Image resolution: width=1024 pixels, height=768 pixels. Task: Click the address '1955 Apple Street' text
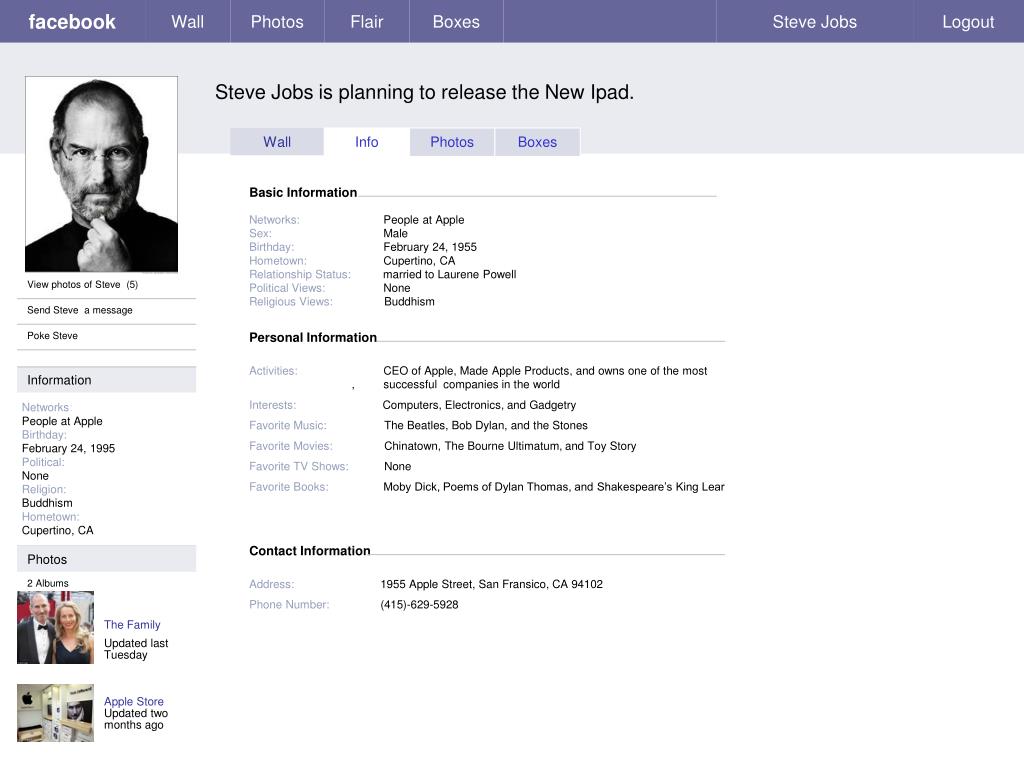click(491, 584)
